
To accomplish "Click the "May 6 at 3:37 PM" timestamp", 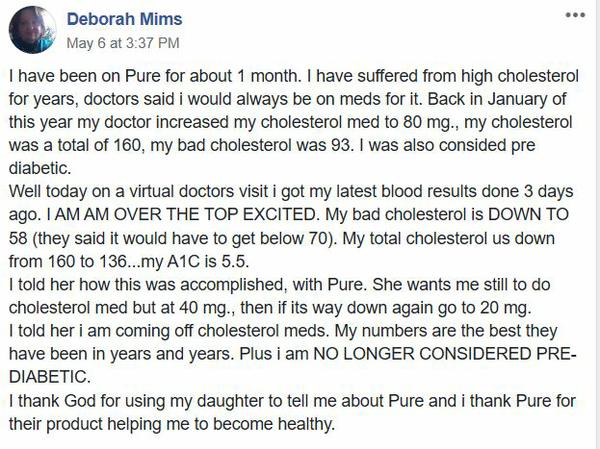I will 123,43.
